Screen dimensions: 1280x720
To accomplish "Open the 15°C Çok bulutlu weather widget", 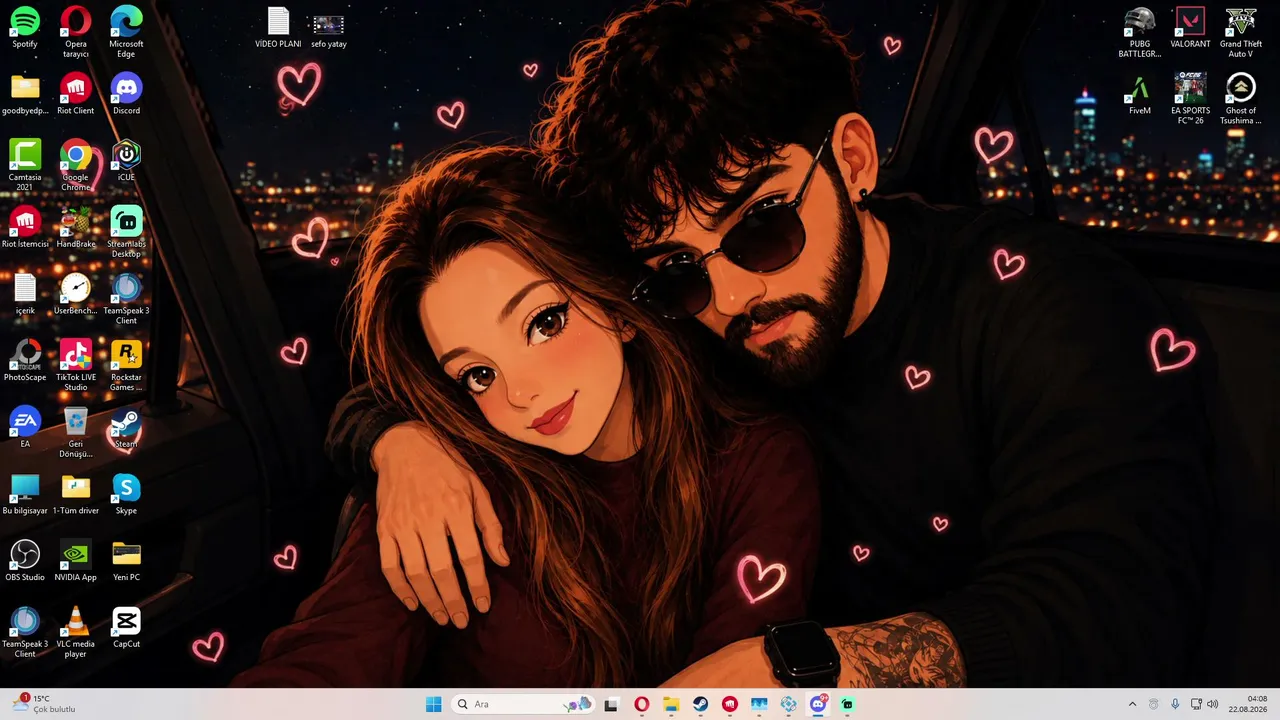I will pyautogui.click(x=45, y=704).
